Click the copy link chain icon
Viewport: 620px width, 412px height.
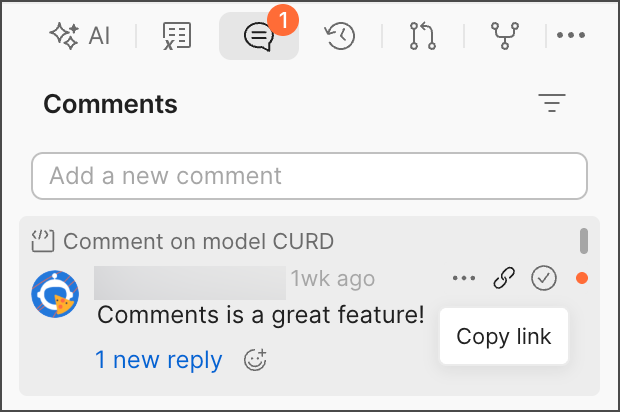(x=504, y=279)
